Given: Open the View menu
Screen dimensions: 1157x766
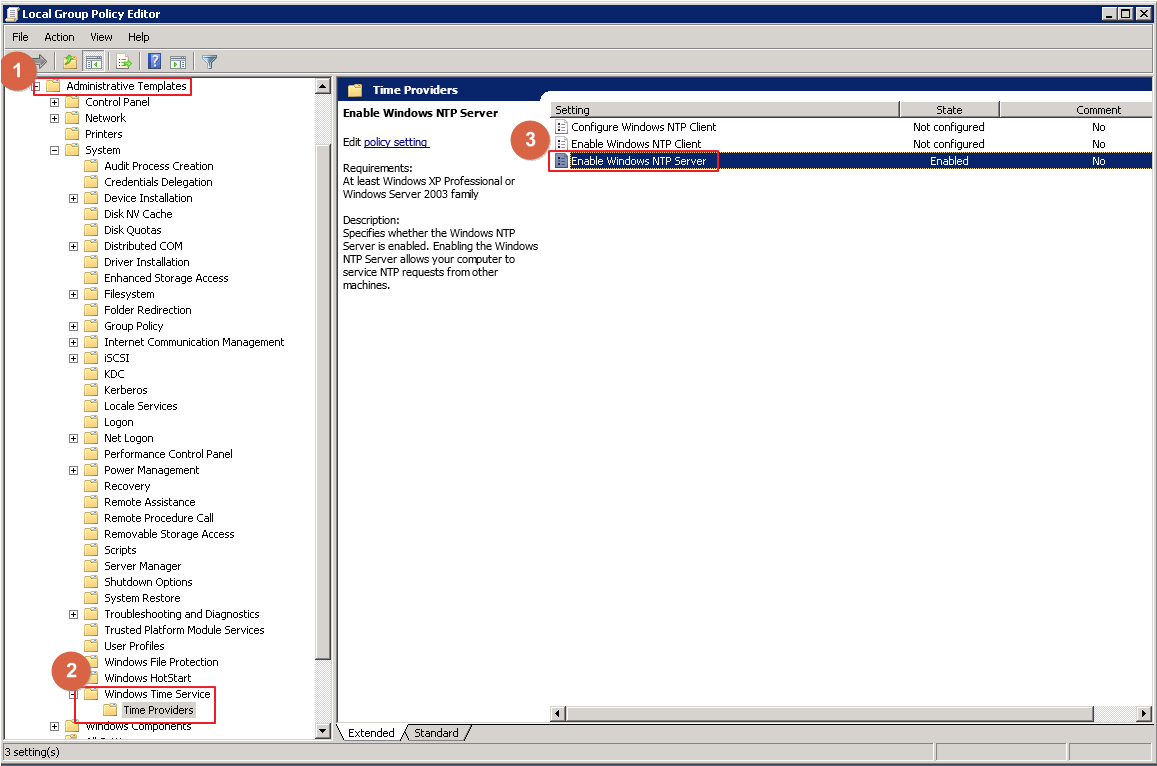Looking at the screenshot, I should [x=101, y=37].
